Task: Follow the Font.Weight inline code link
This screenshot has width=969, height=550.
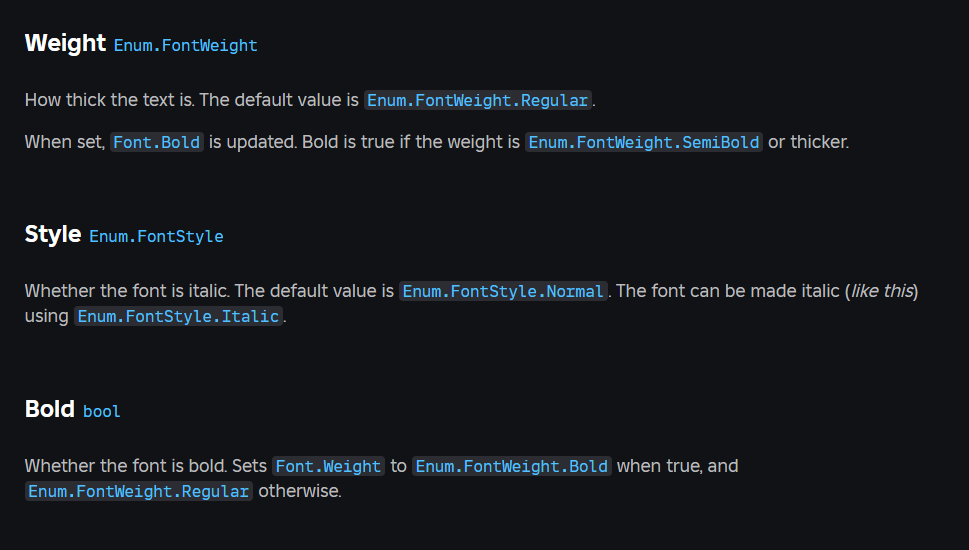Action: pos(328,466)
